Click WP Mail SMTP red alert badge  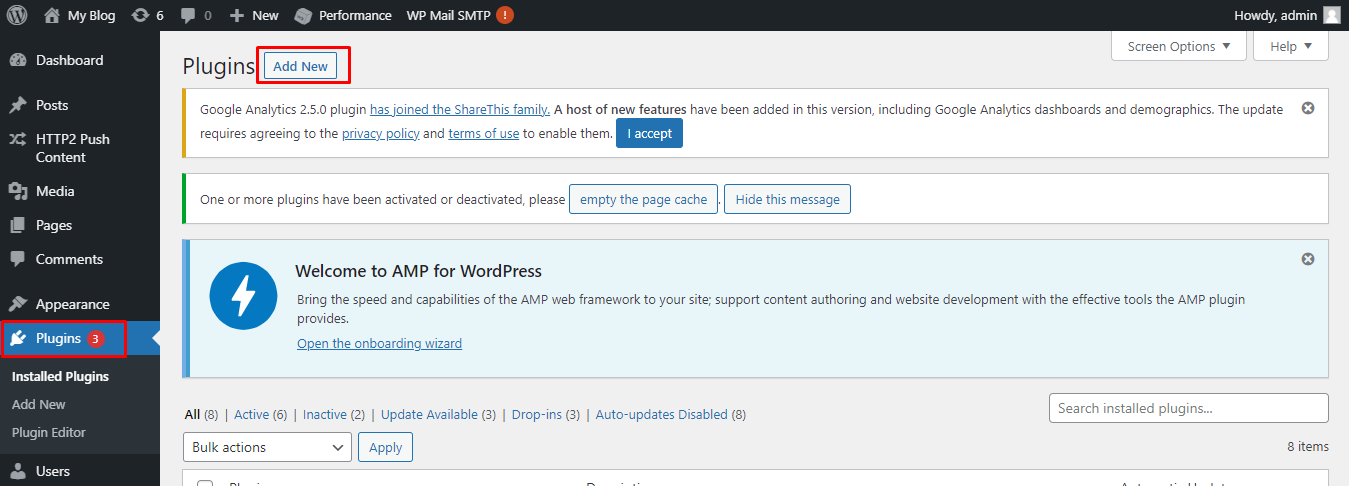tap(505, 15)
